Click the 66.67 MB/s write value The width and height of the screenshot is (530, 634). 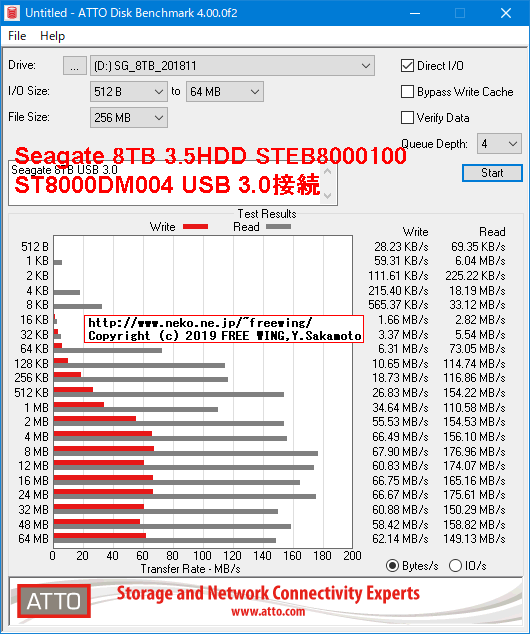[400, 495]
